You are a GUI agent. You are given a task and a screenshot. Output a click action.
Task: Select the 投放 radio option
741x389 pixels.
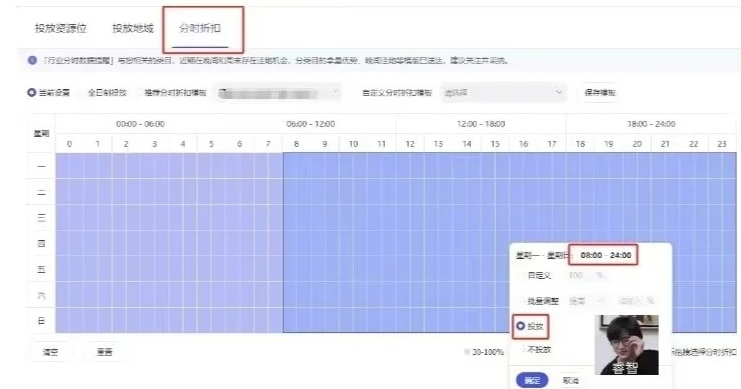click(521, 326)
